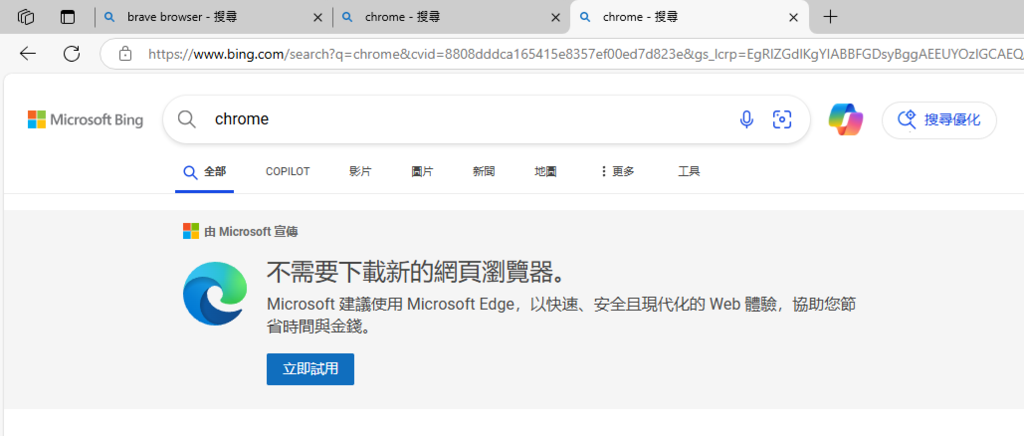
Task: Close the middle chrome search tab
Action: [556, 18]
